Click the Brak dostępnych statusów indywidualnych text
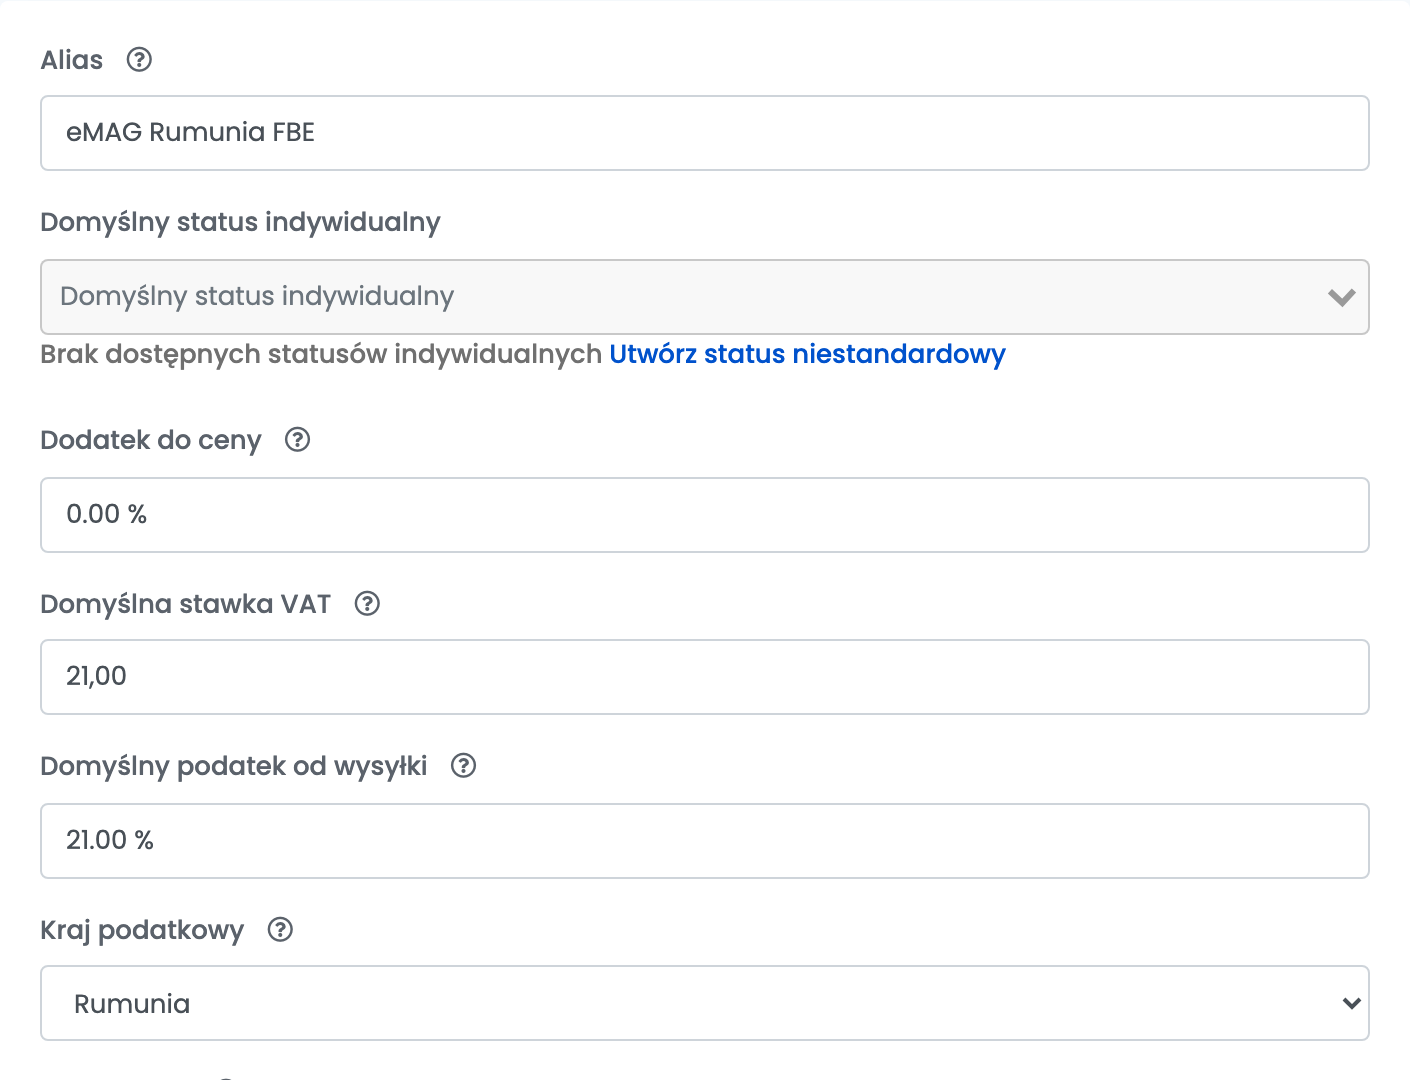 point(321,354)
